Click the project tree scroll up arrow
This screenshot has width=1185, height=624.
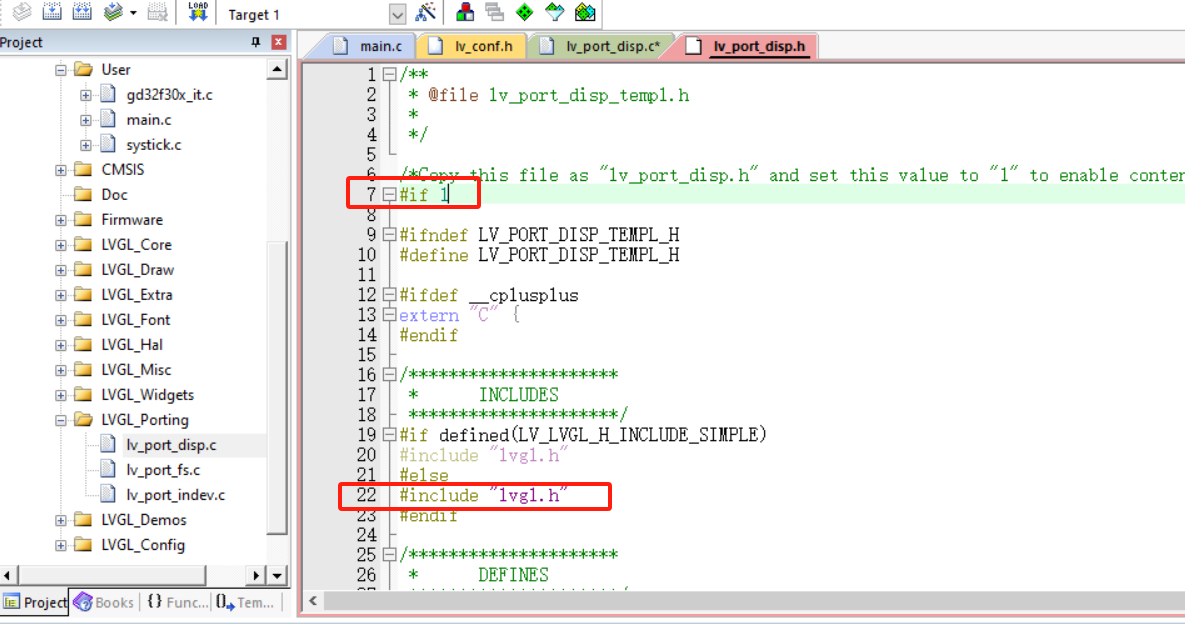point(277,70)
